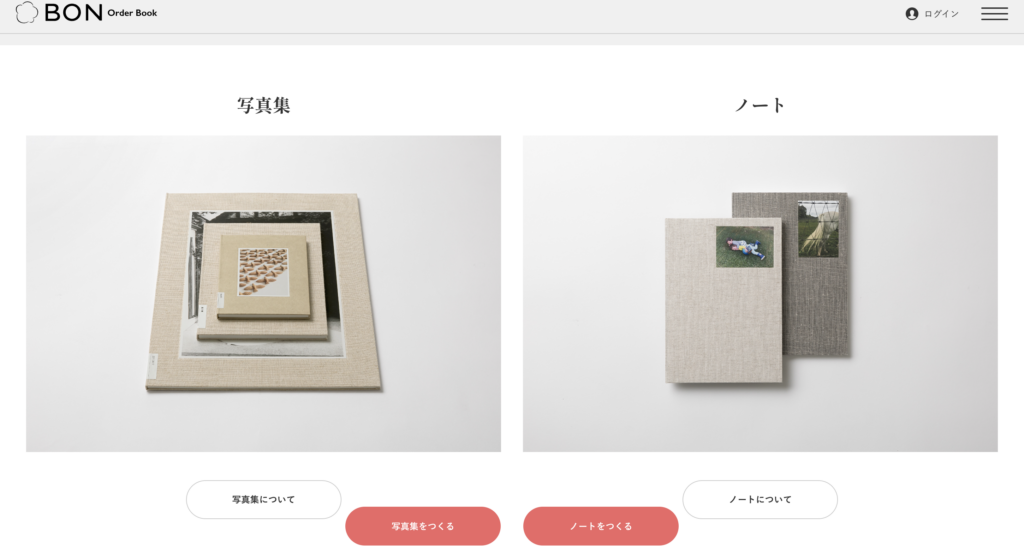Click the tent photo on gray notebook
1024x554 pixels.
[818, 229]
